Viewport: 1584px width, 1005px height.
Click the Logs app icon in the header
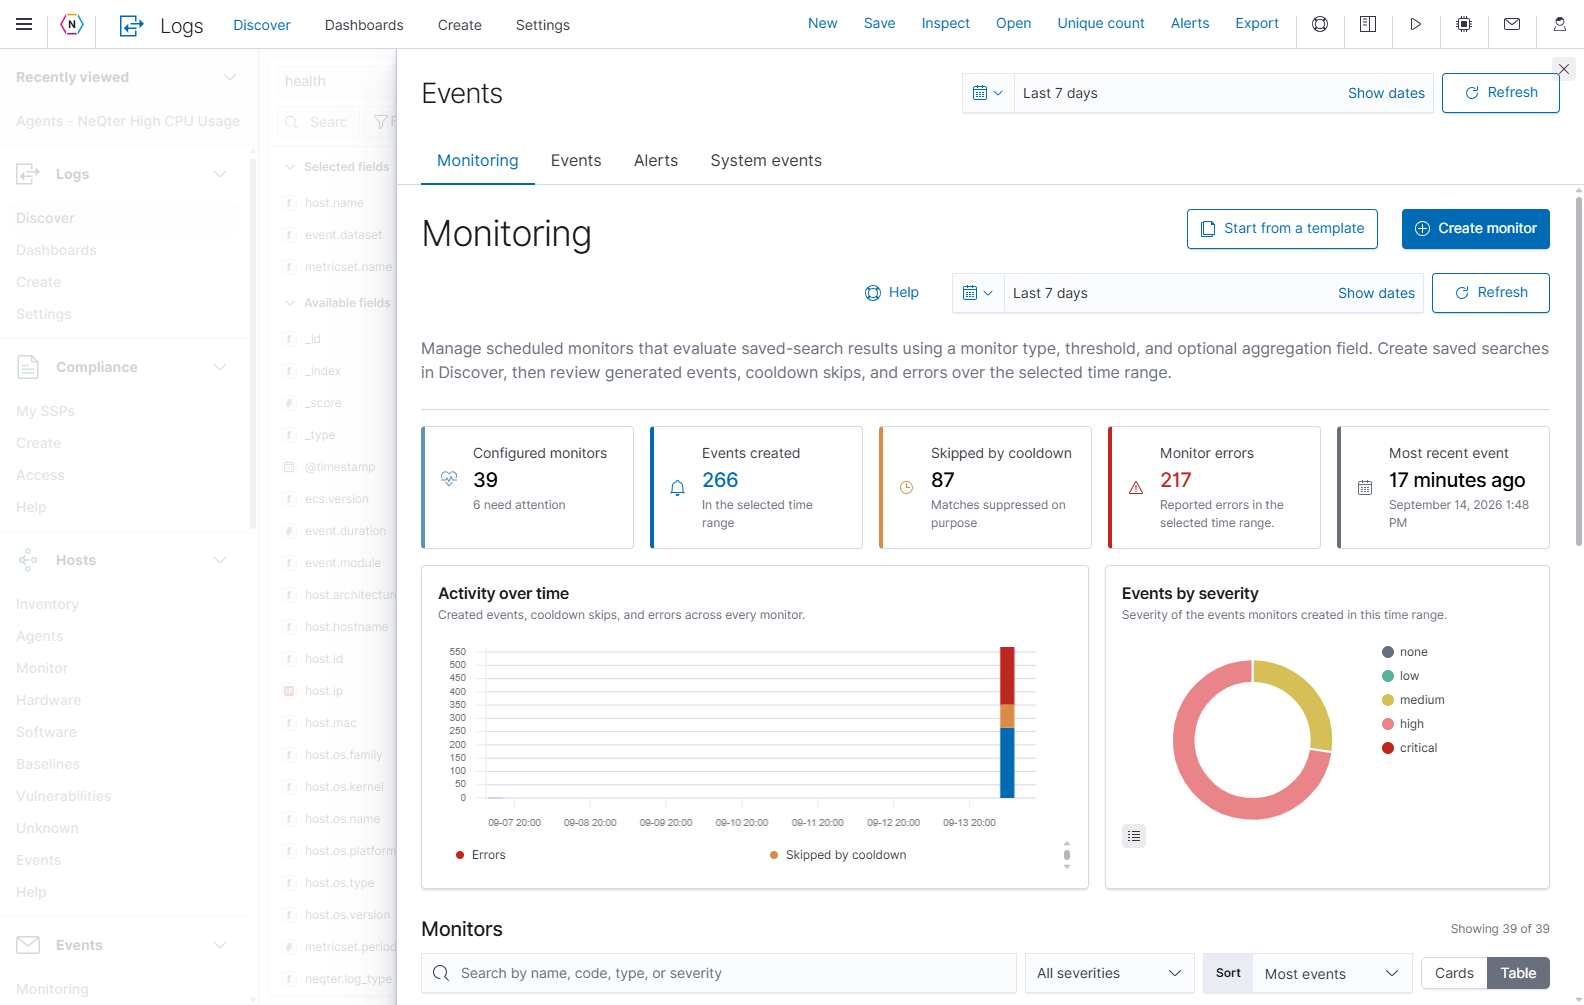coord(131,25)
